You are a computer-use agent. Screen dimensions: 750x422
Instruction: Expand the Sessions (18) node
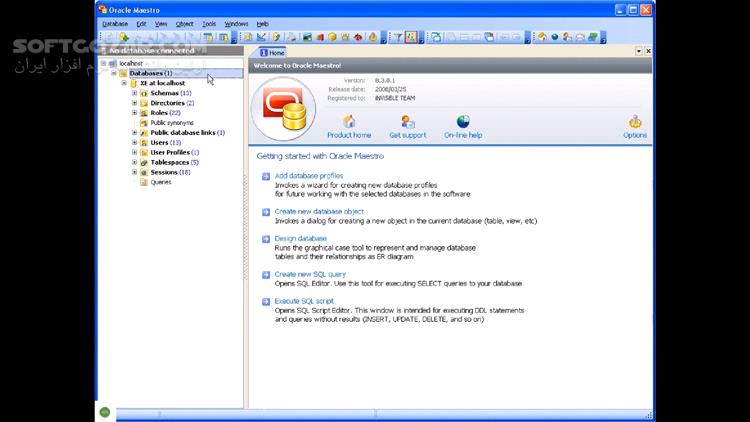click(134, 172)
